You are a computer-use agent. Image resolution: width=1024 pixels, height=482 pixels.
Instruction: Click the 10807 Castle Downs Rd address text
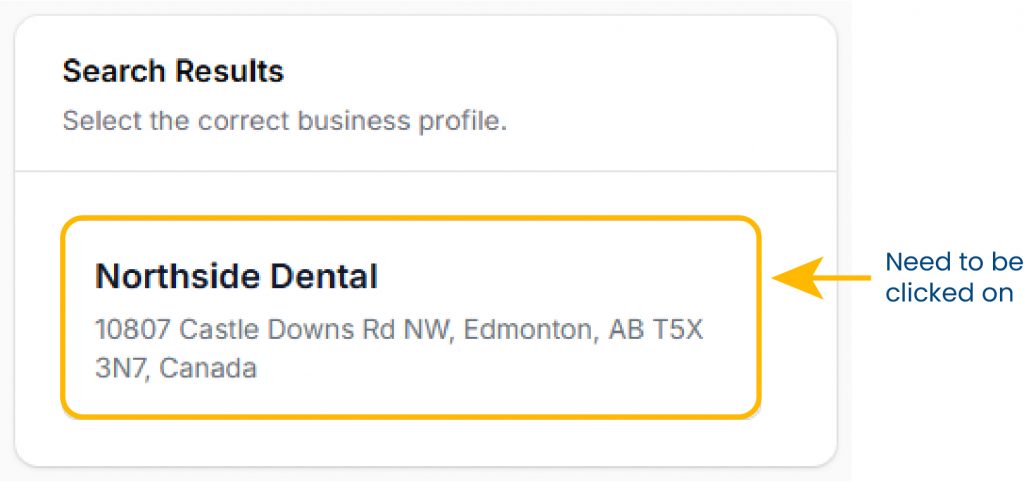[398, 330]
